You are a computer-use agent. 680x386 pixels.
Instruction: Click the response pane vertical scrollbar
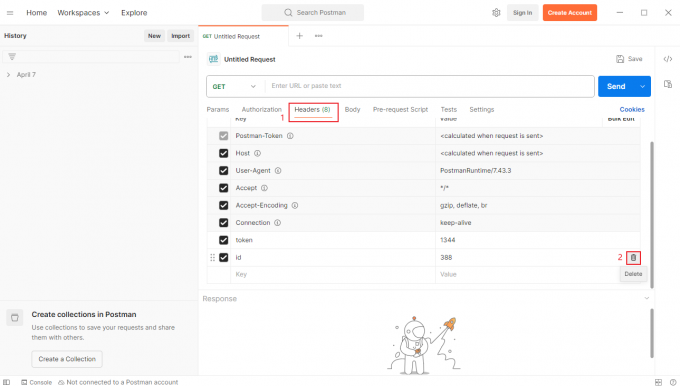click(652, 333)
